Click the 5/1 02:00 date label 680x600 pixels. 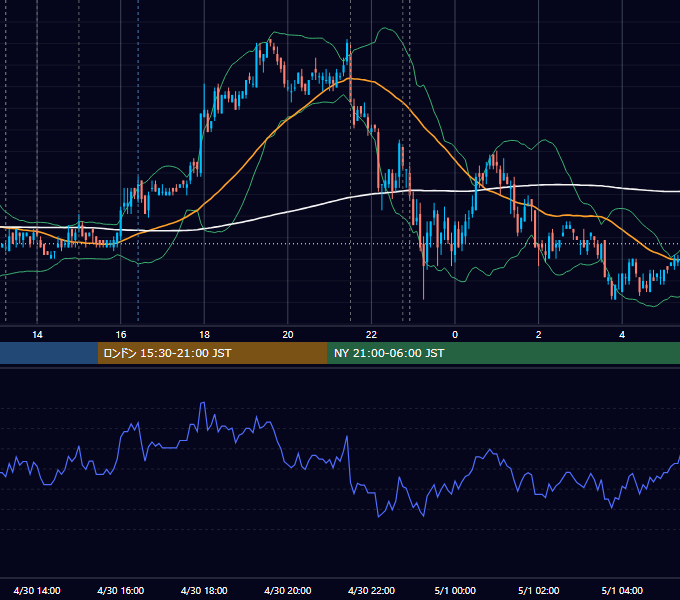(x=539, y=590)
